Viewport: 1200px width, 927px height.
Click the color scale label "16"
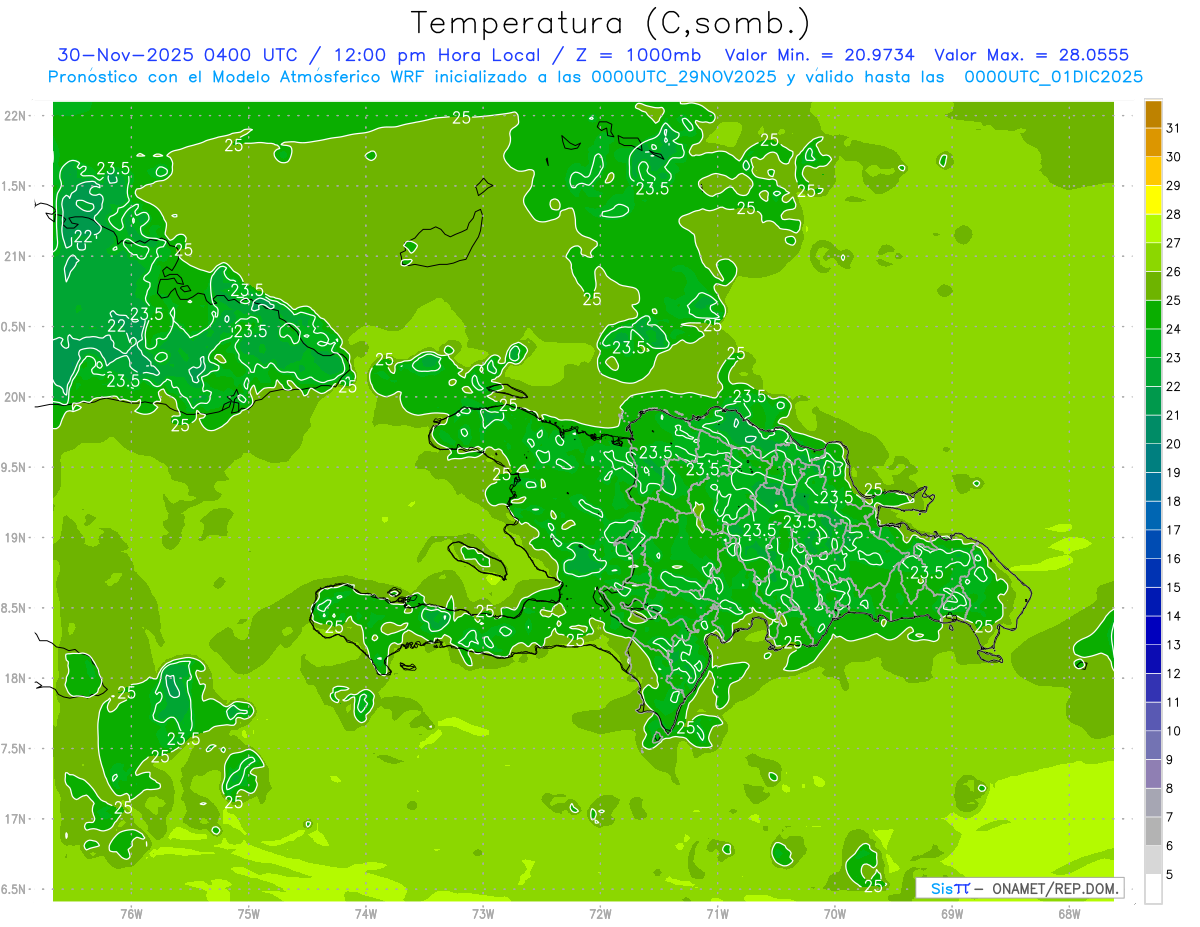click(1173, 559)
